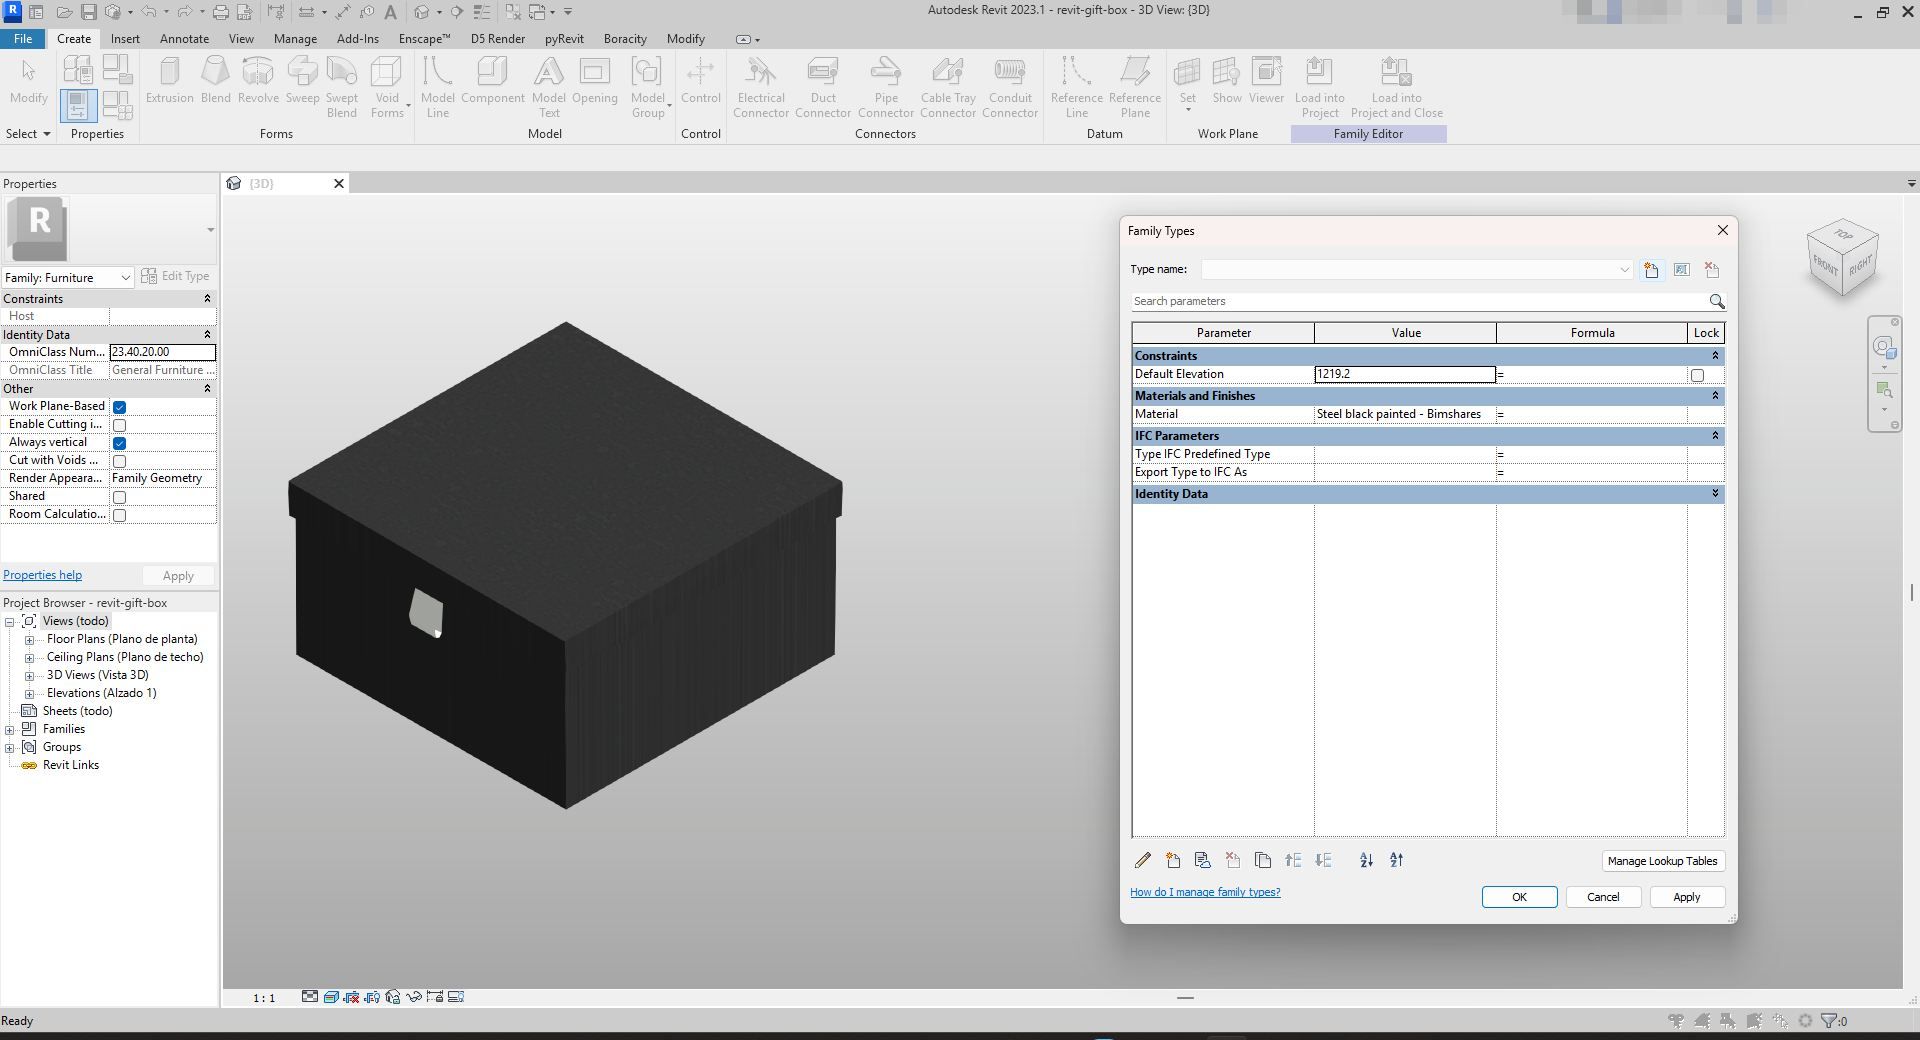Select the Model Text tool
Viewport: 1920px width, 1040px height.
pos(548,88)
